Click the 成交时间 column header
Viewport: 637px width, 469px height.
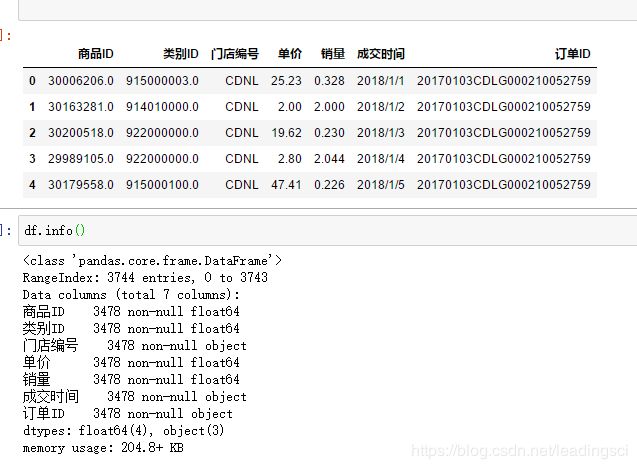(x=381, y=54)
